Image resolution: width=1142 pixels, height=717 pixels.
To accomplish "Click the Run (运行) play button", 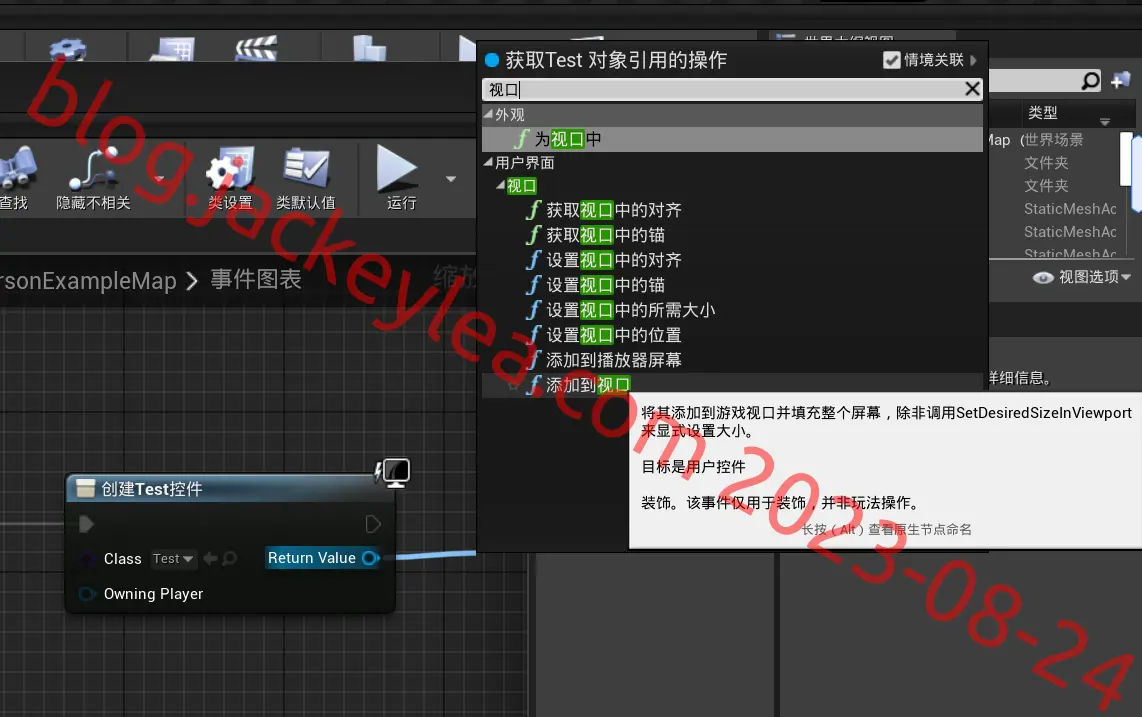I will point(397,169).
